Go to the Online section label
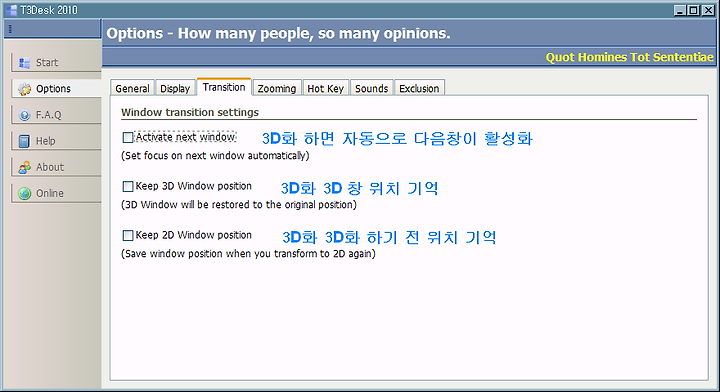The image size is (720, 392). click(x=50, y=193)
